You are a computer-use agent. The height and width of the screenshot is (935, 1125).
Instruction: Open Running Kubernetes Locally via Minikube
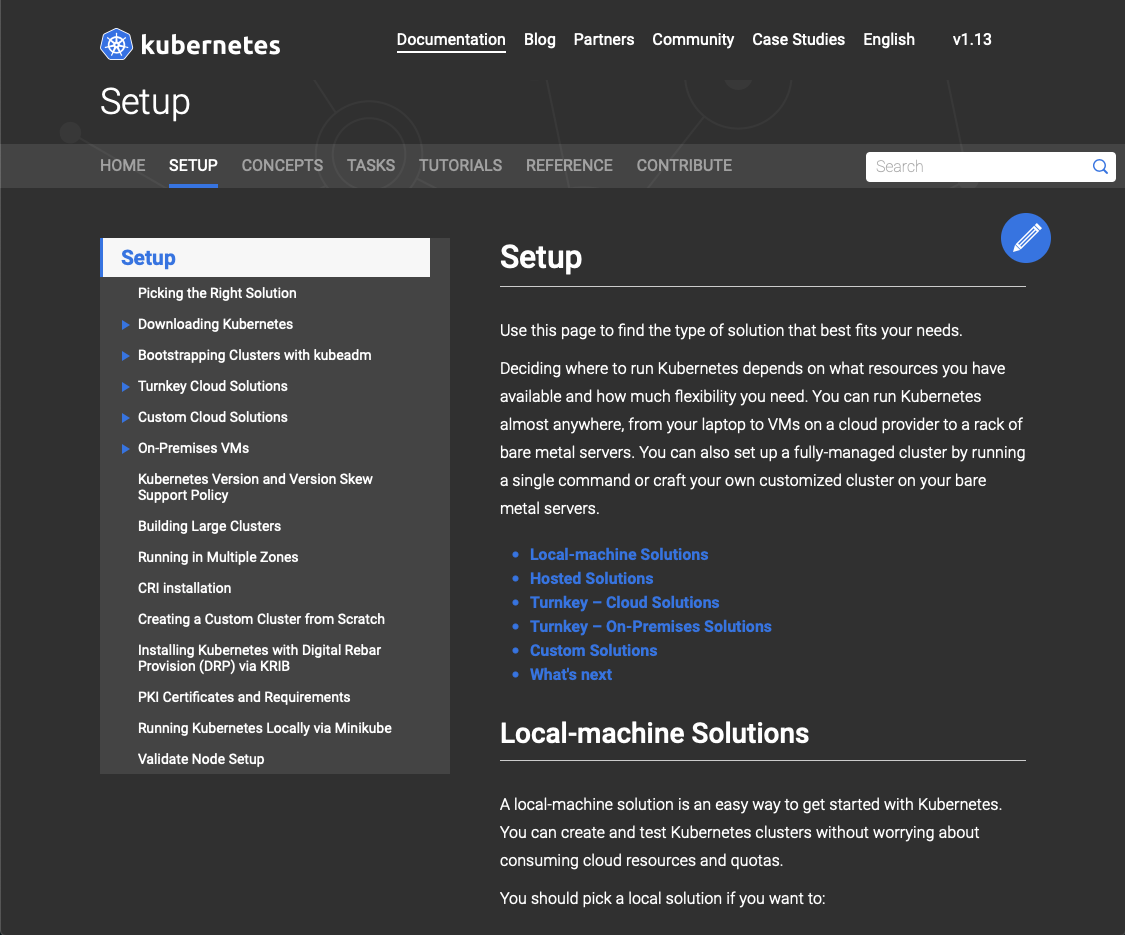point(264,728)
